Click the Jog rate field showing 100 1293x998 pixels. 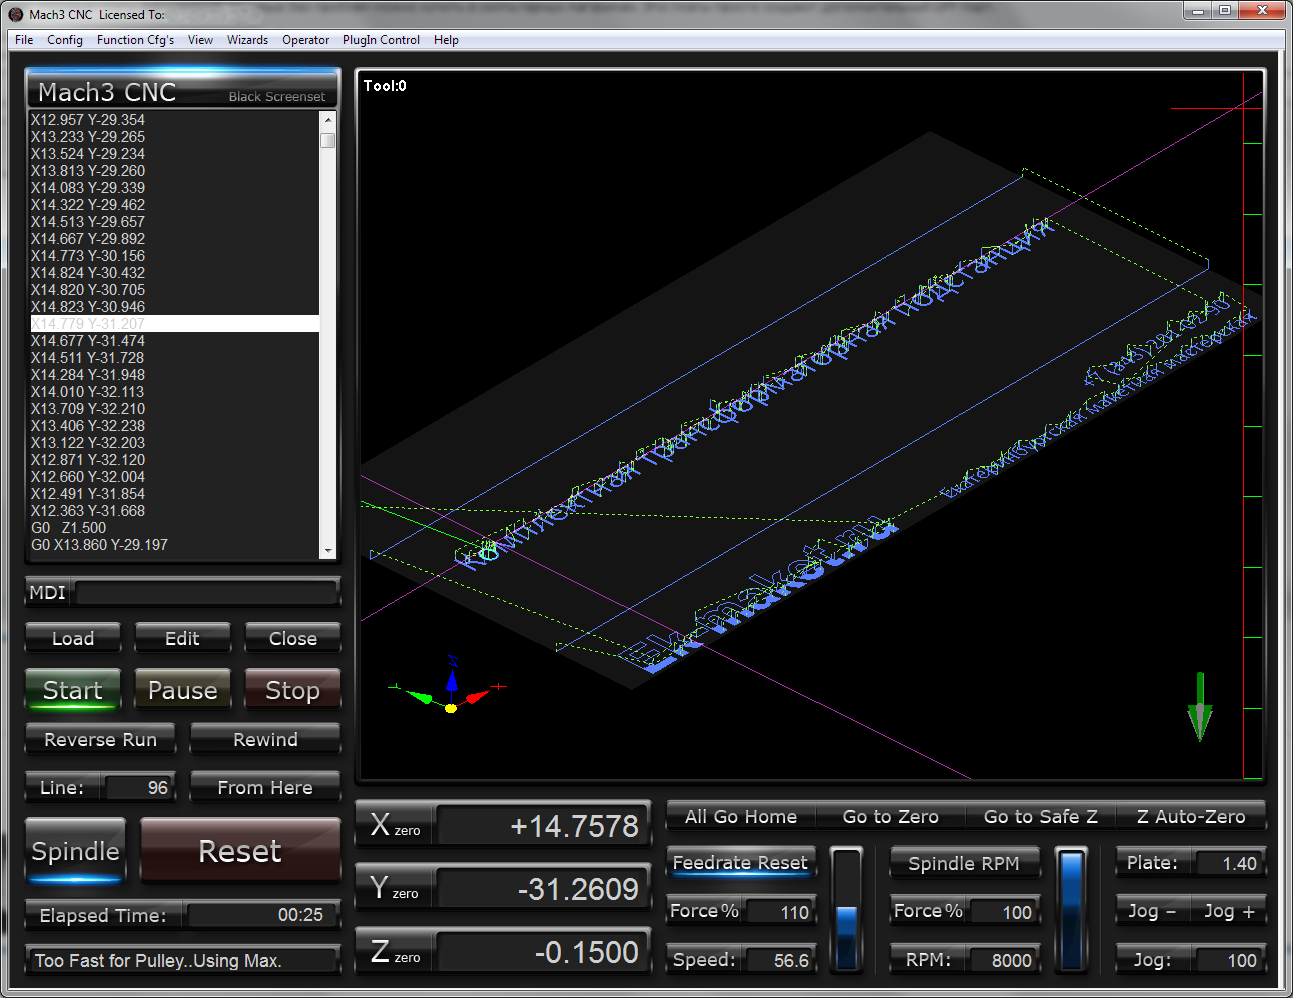click(1228, 960)
